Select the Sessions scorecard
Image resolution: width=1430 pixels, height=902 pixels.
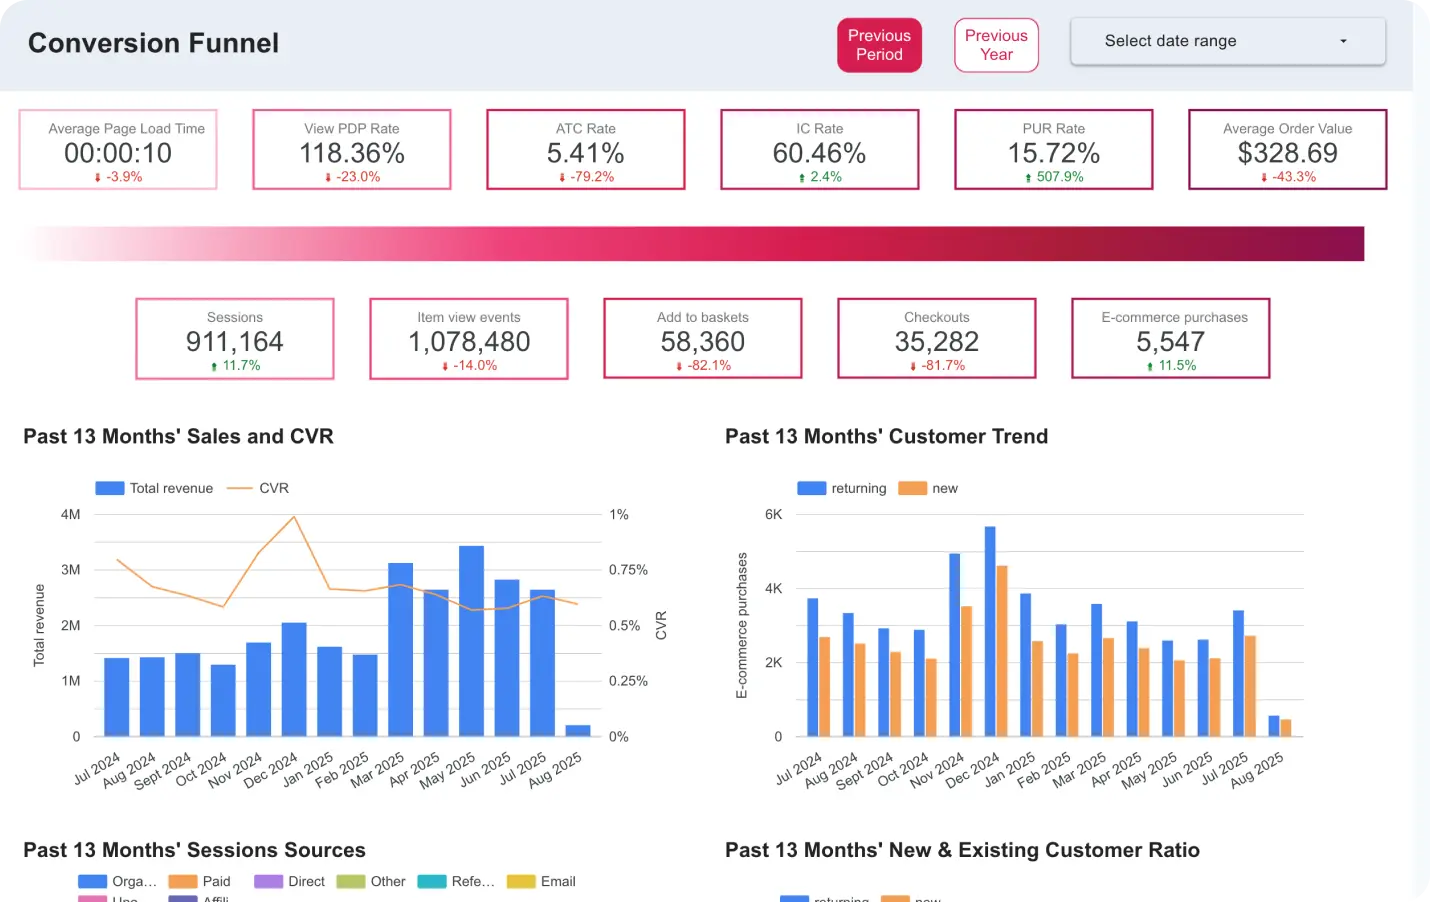point(234,338)
